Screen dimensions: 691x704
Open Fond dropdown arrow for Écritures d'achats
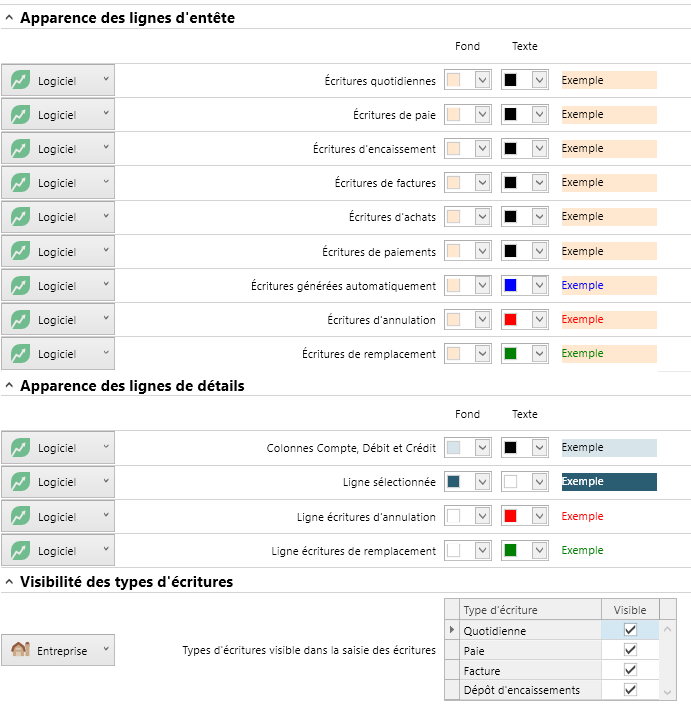click(x=482, y=216)
